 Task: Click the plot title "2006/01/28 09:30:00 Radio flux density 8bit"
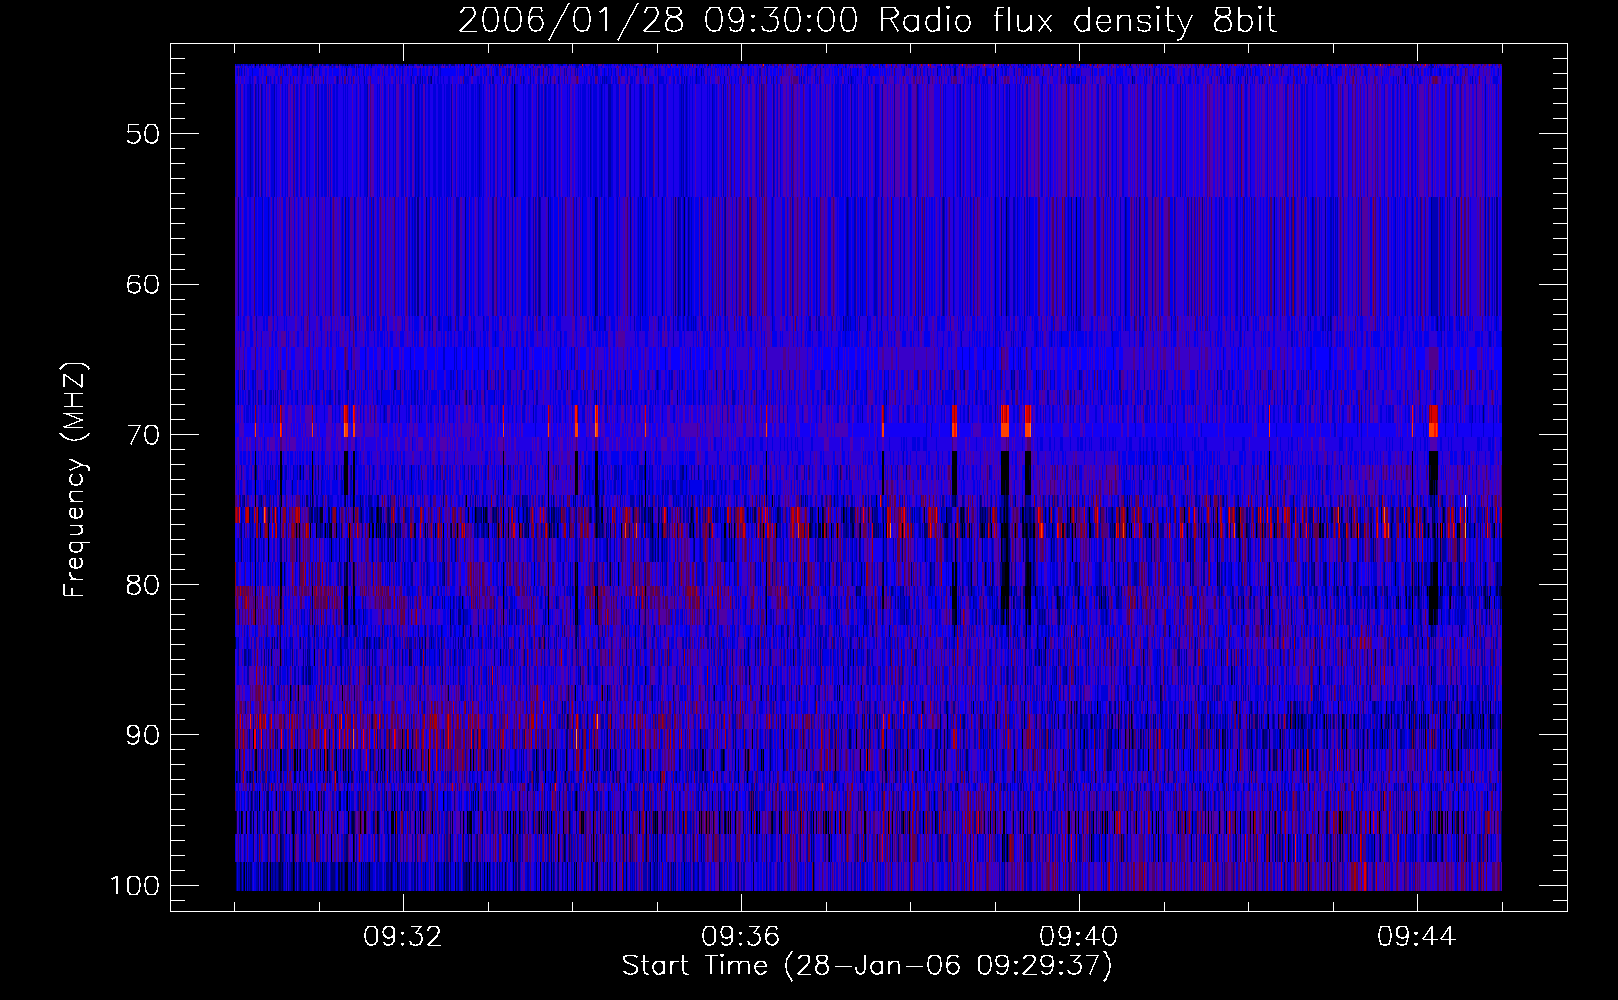pos(867,20)
